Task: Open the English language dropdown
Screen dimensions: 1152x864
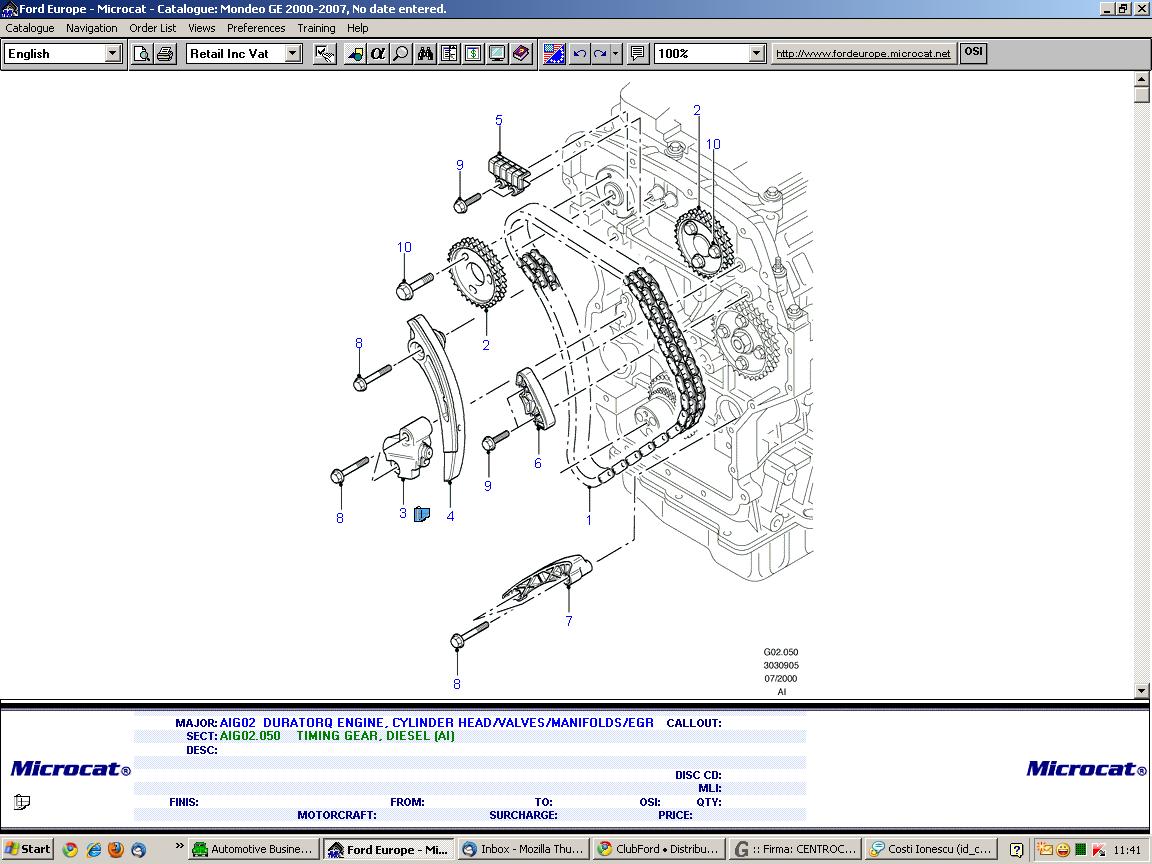Action: (x=113, y=54)
